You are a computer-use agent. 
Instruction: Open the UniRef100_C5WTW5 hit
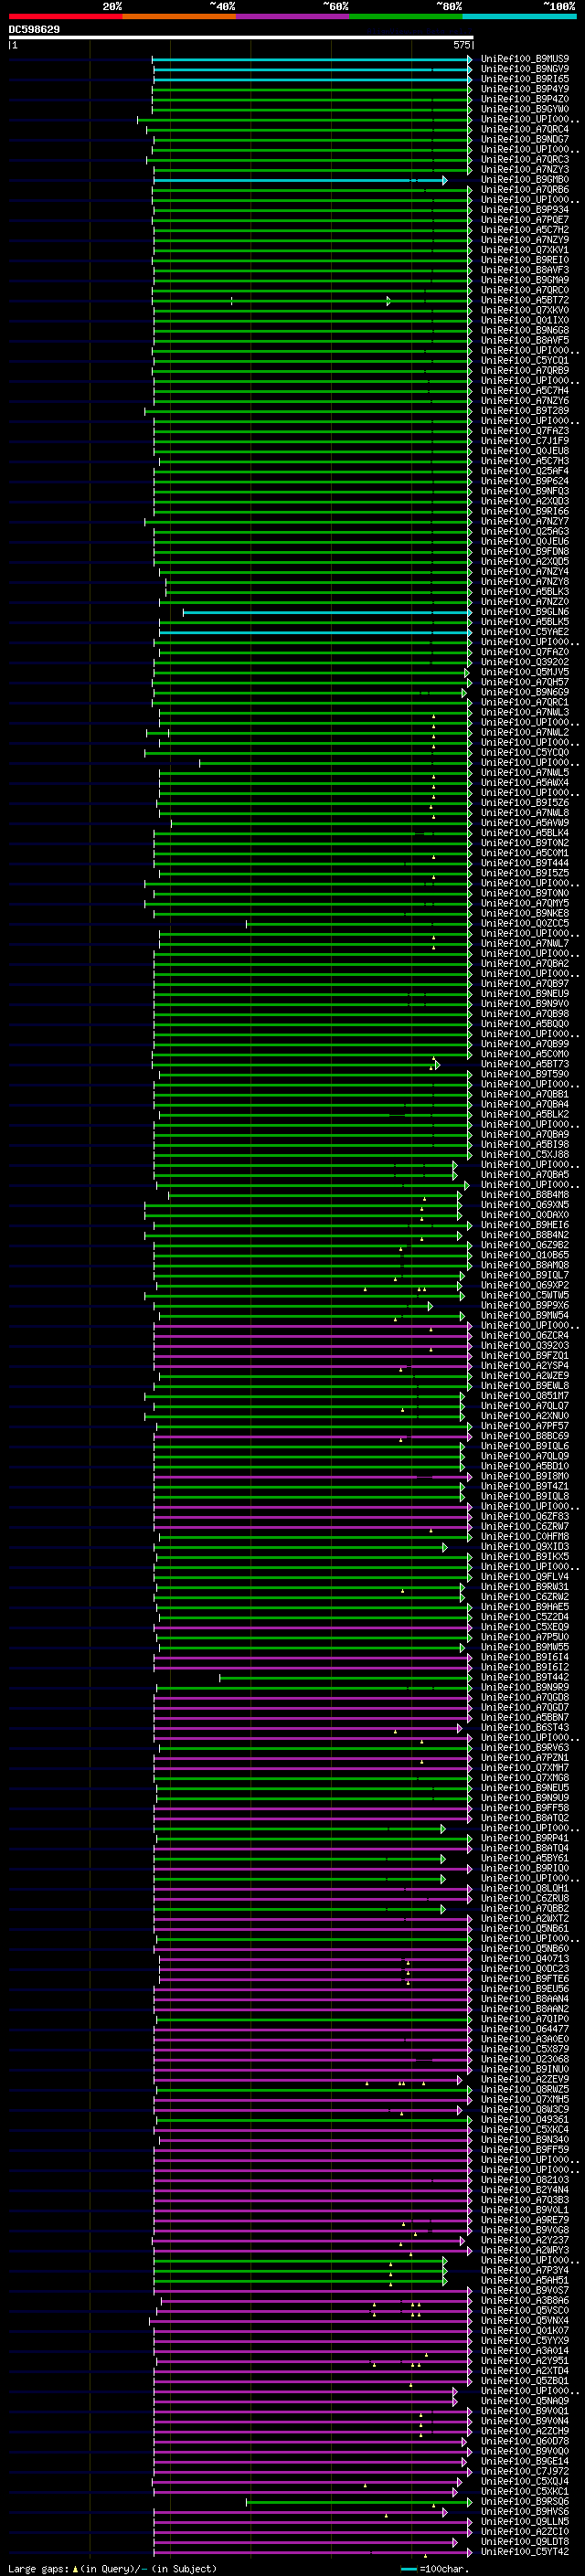pyautogui.click(x=525, y=1296)
